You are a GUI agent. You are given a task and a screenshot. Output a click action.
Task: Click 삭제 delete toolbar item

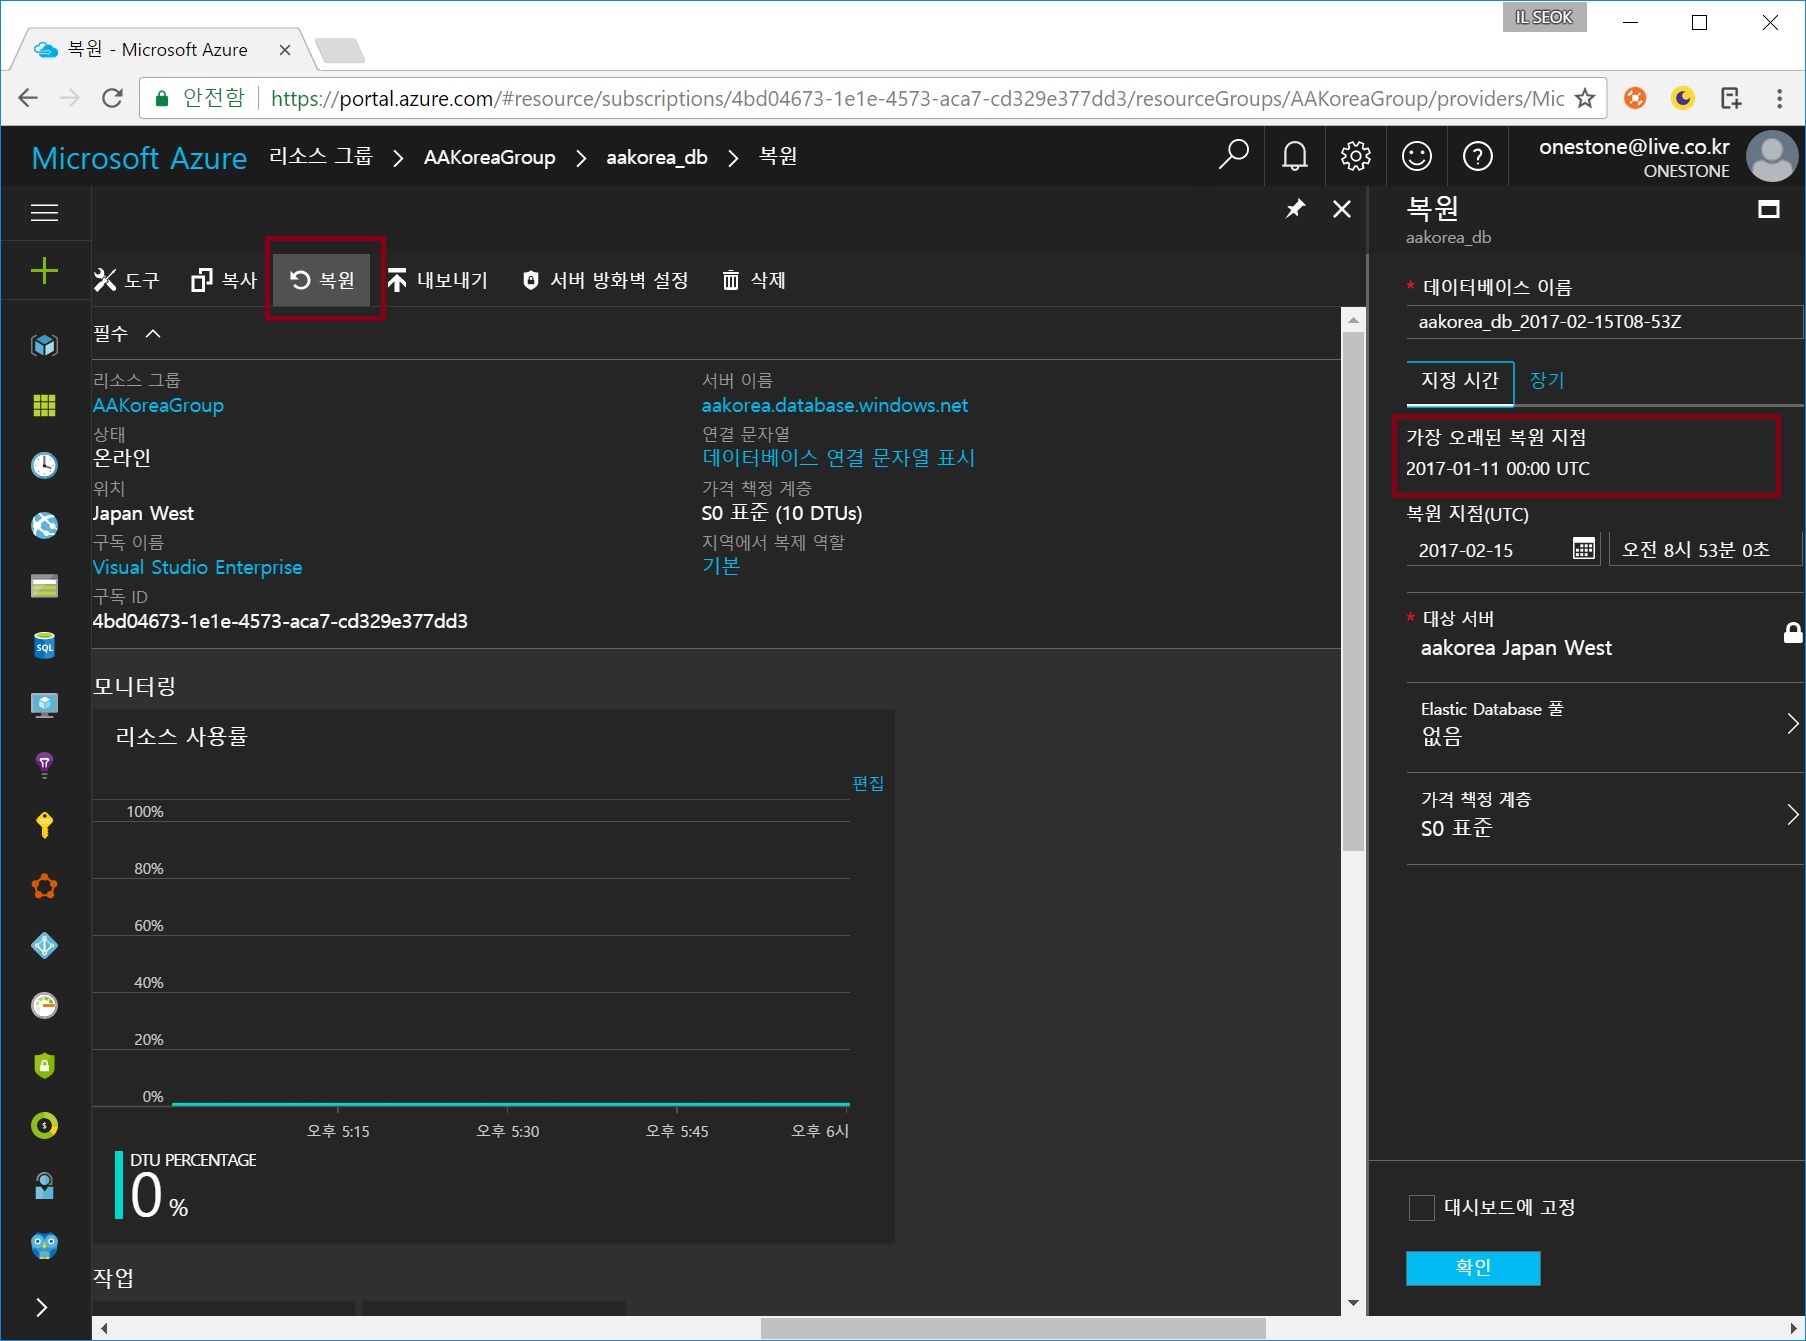click(754, 280)
